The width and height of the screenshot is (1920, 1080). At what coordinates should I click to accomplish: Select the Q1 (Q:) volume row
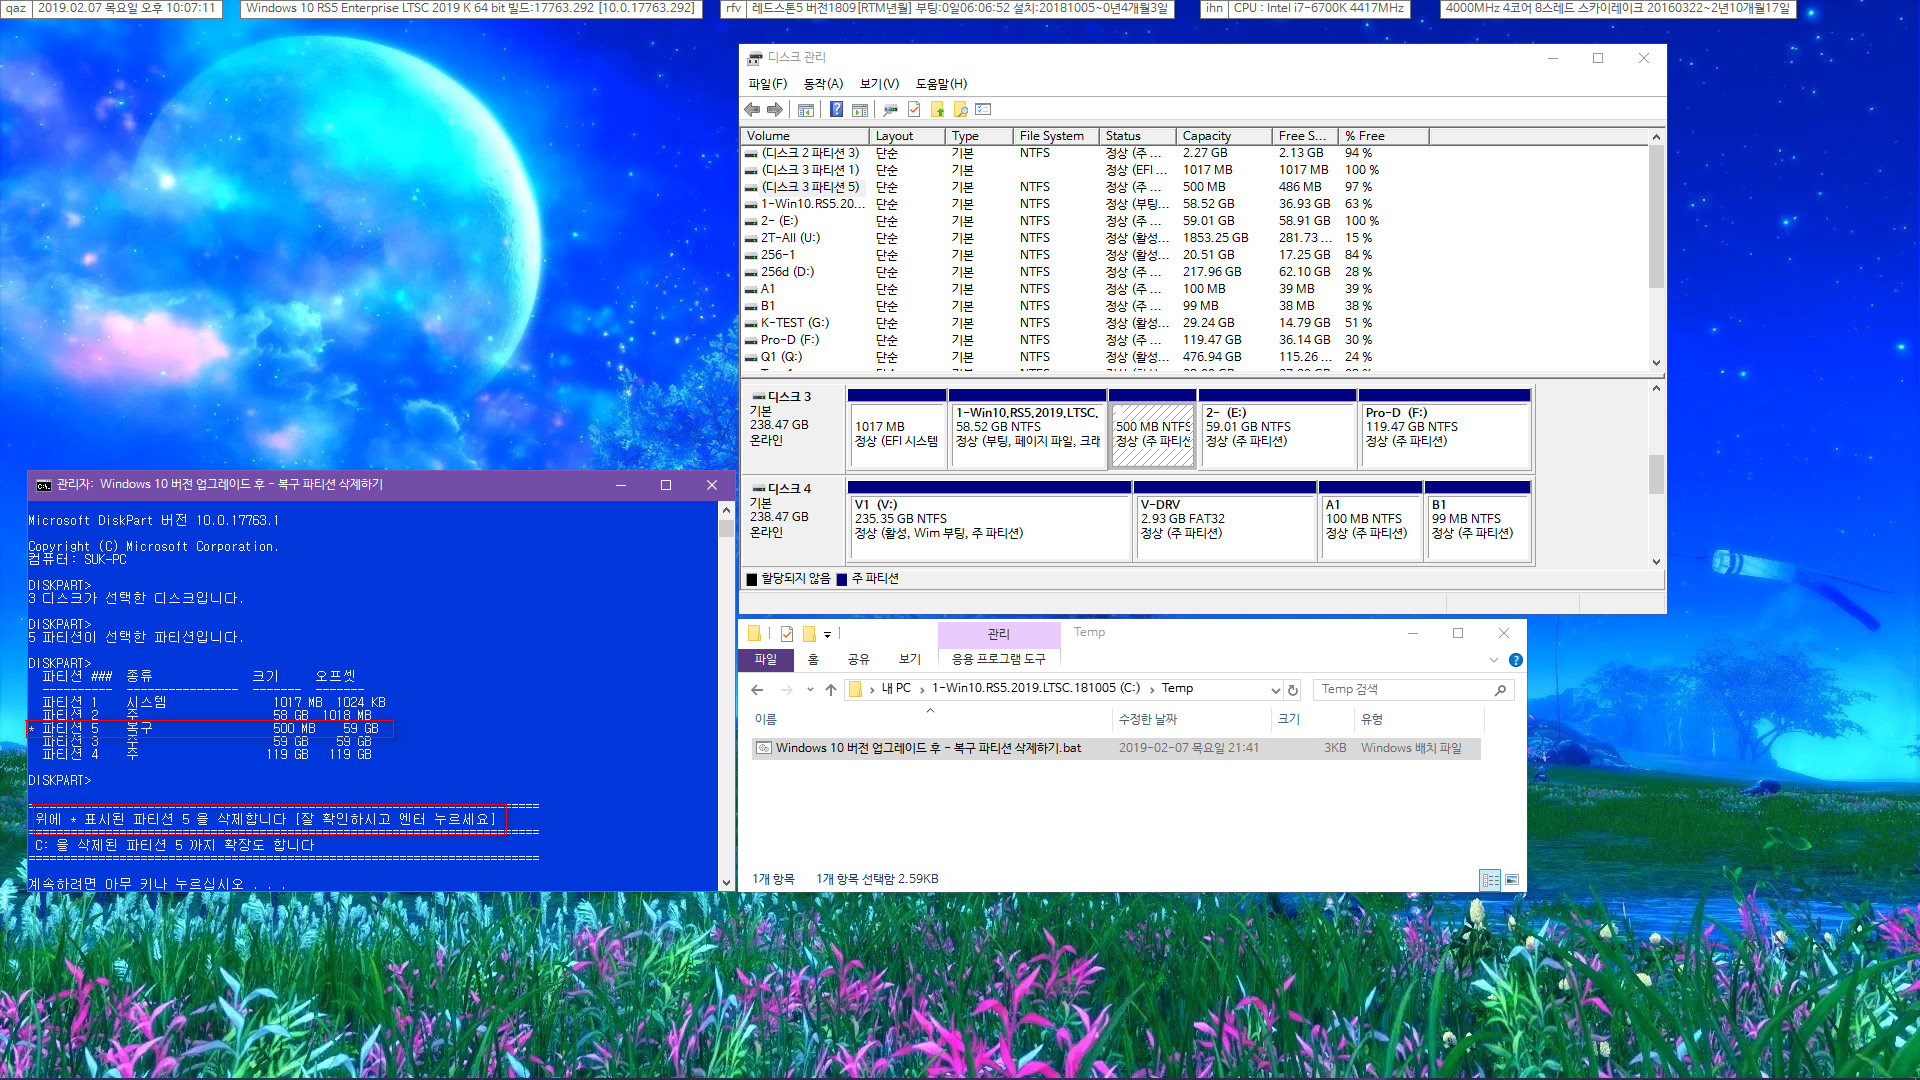(x=1194, y=357)
